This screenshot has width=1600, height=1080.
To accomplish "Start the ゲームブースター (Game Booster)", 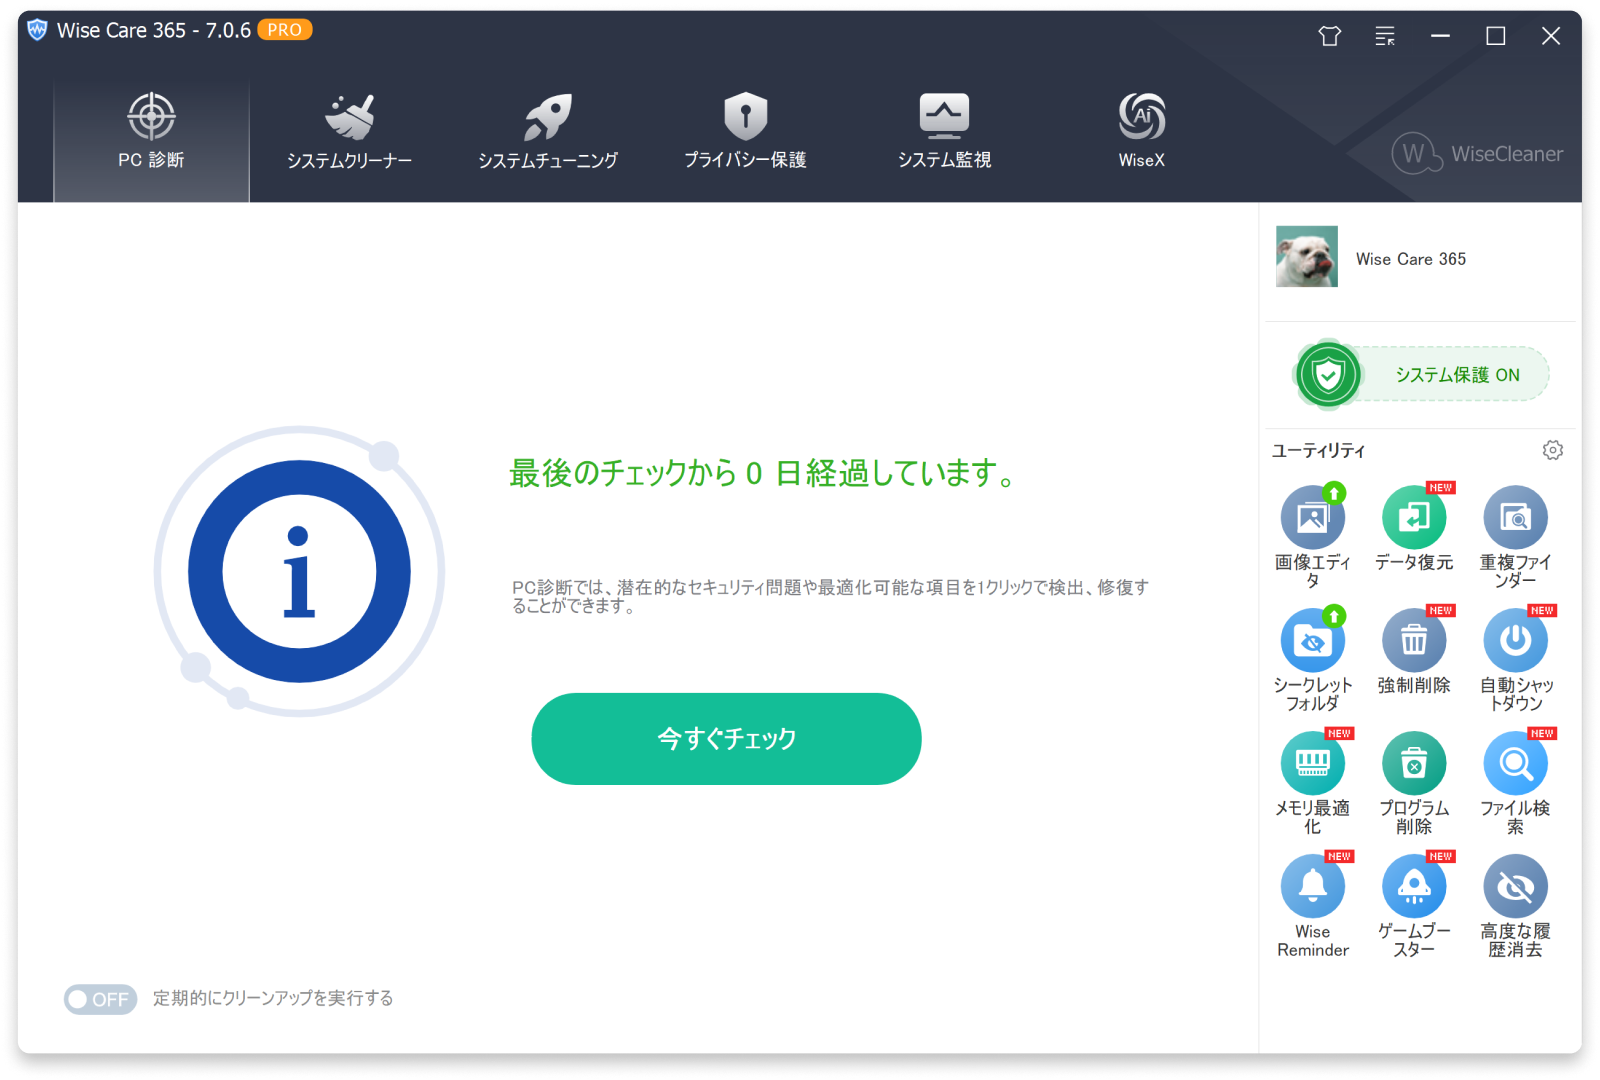I will coord(1414,887).
